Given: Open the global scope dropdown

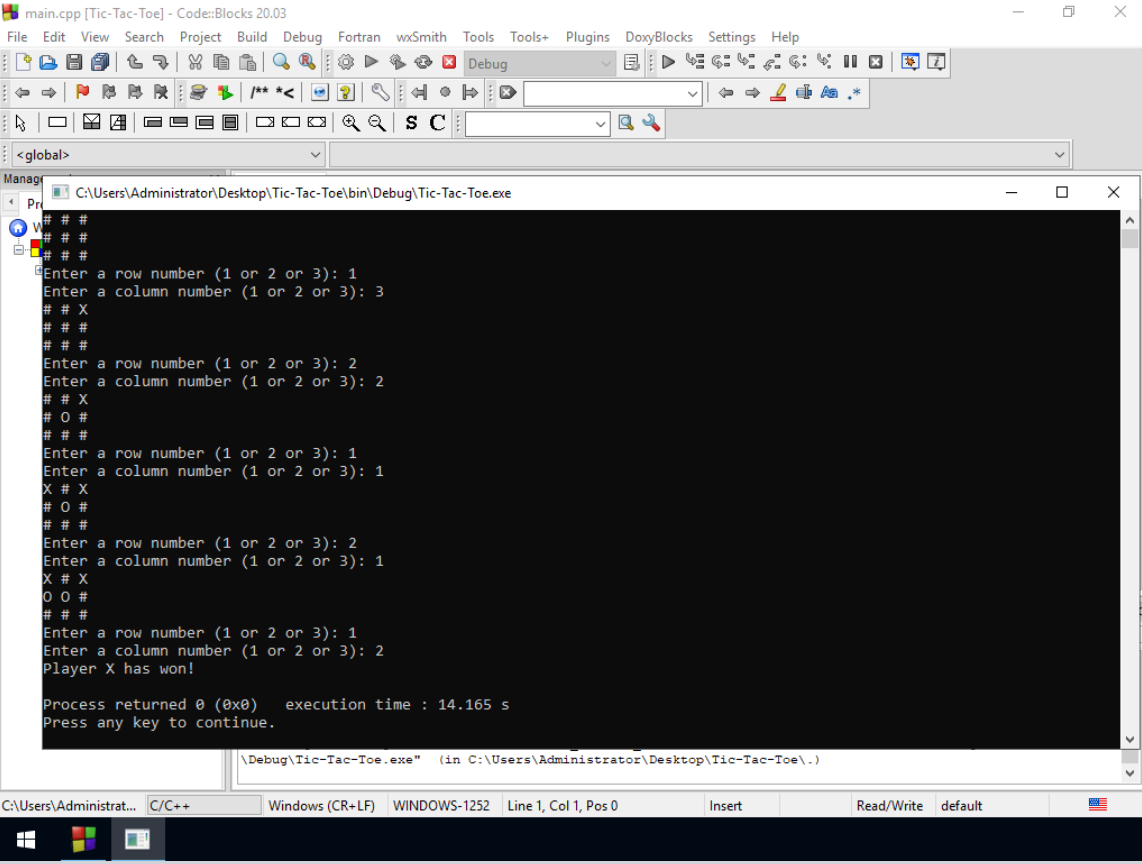Looking at the screenshot, I should (x=168, y=154).
